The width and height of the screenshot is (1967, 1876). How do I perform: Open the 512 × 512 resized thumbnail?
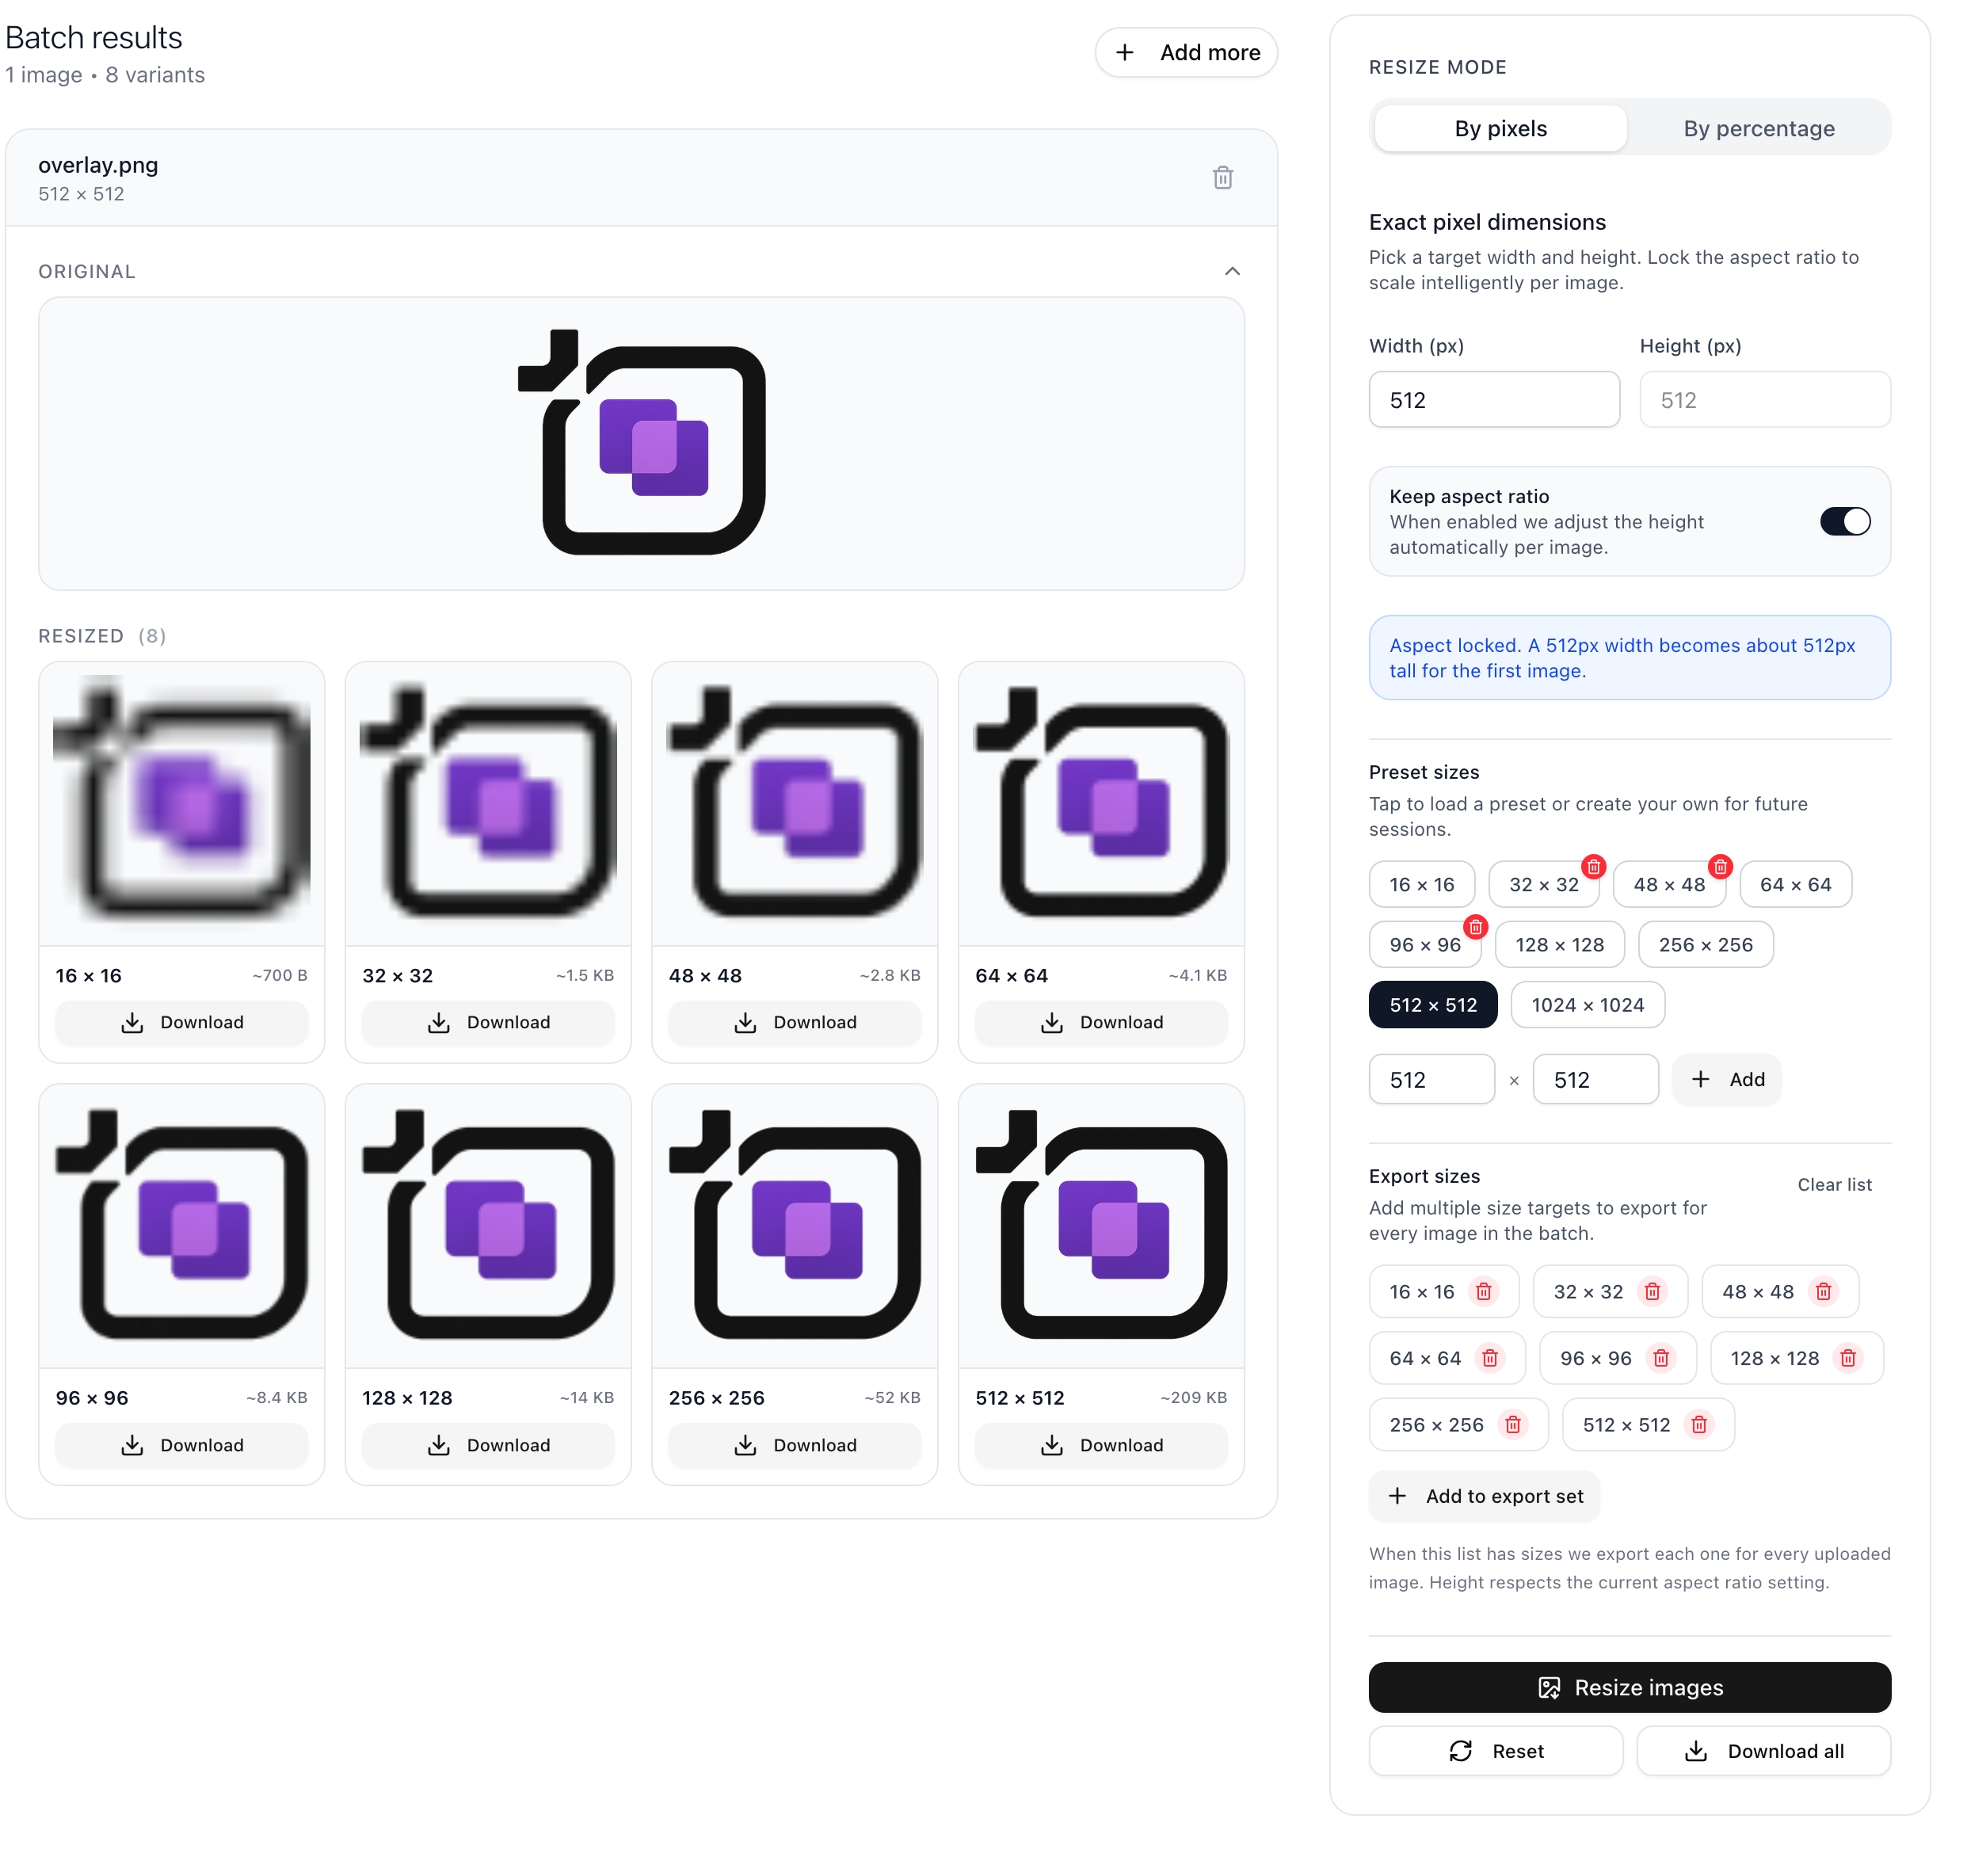click(x=1100, y=1231)
